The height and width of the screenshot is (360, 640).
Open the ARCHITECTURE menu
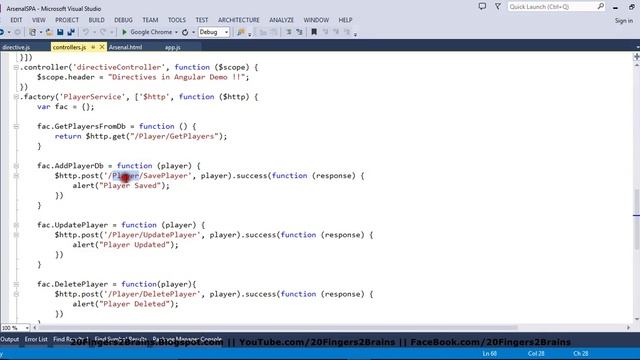click(239, 20)
